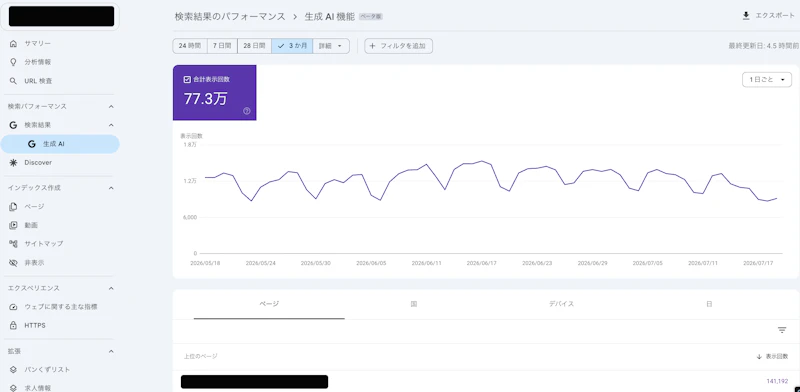Open 分析情報 in sidebar
Screen dimensions: 800x392
(x=38, y=62)
